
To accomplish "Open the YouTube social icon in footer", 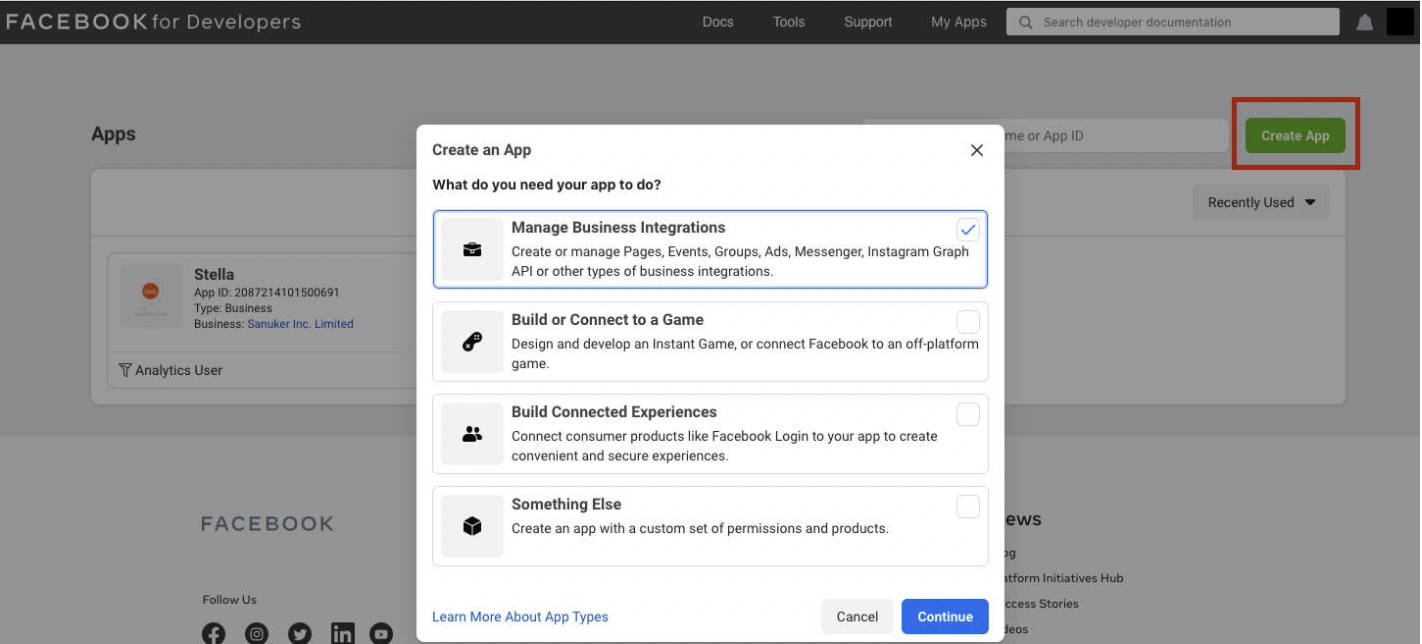I will 381,633.
